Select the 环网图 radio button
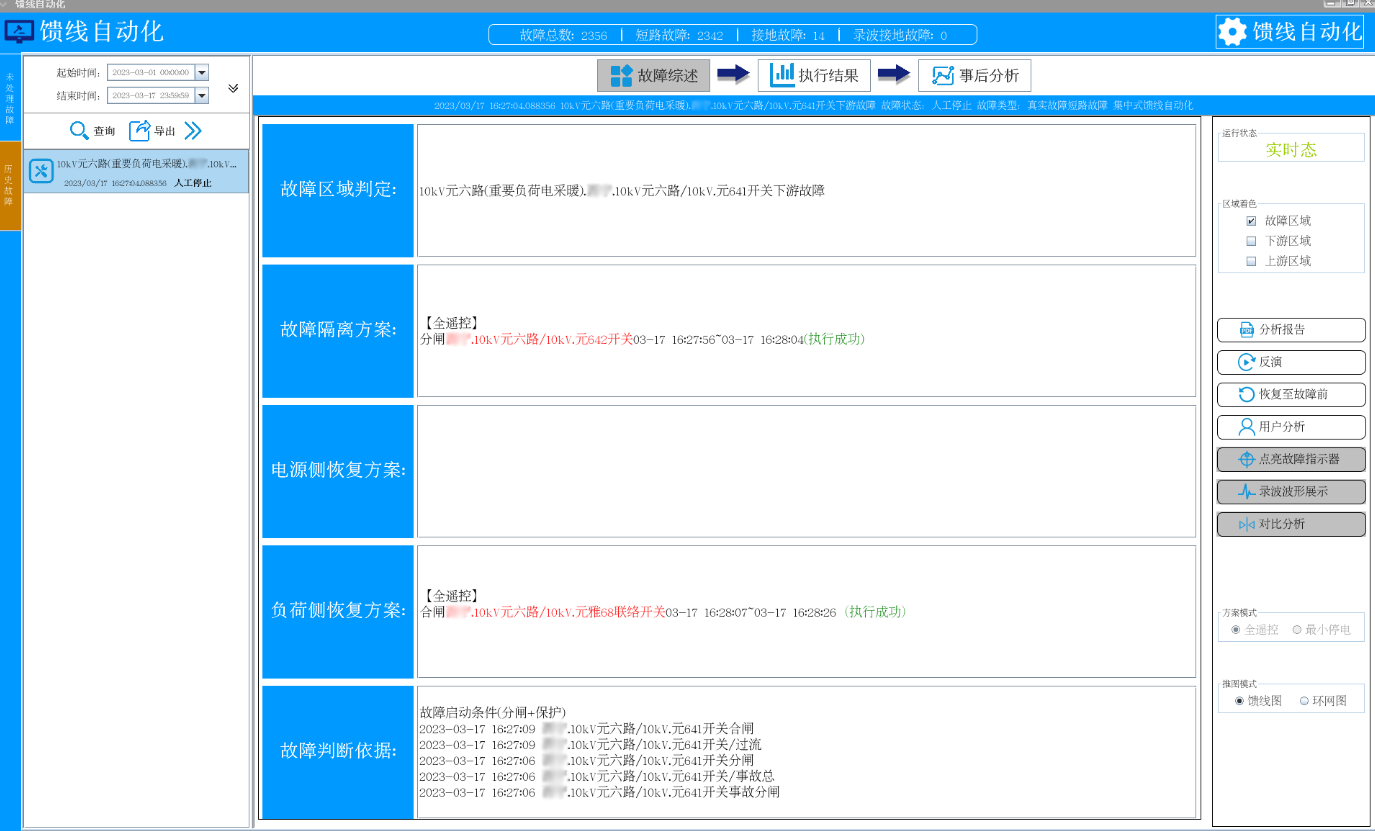This screenshot has height=831, width=1375. click(1304, 701)
